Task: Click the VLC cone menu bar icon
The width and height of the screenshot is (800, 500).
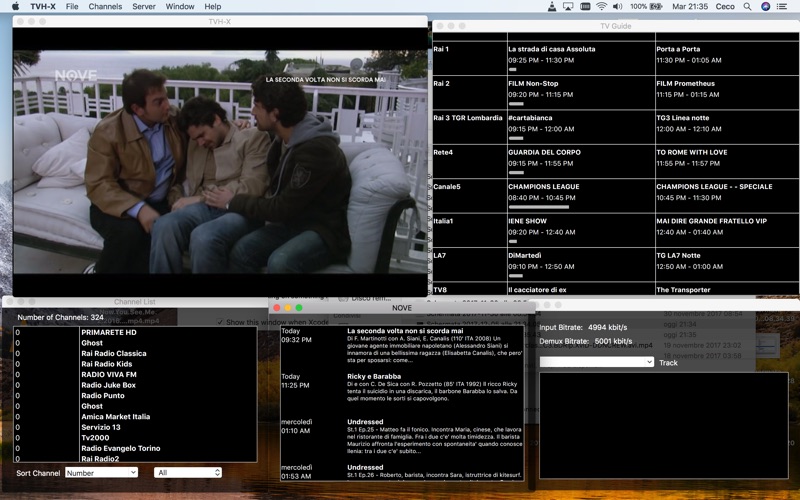Action: tap(552, 6)
